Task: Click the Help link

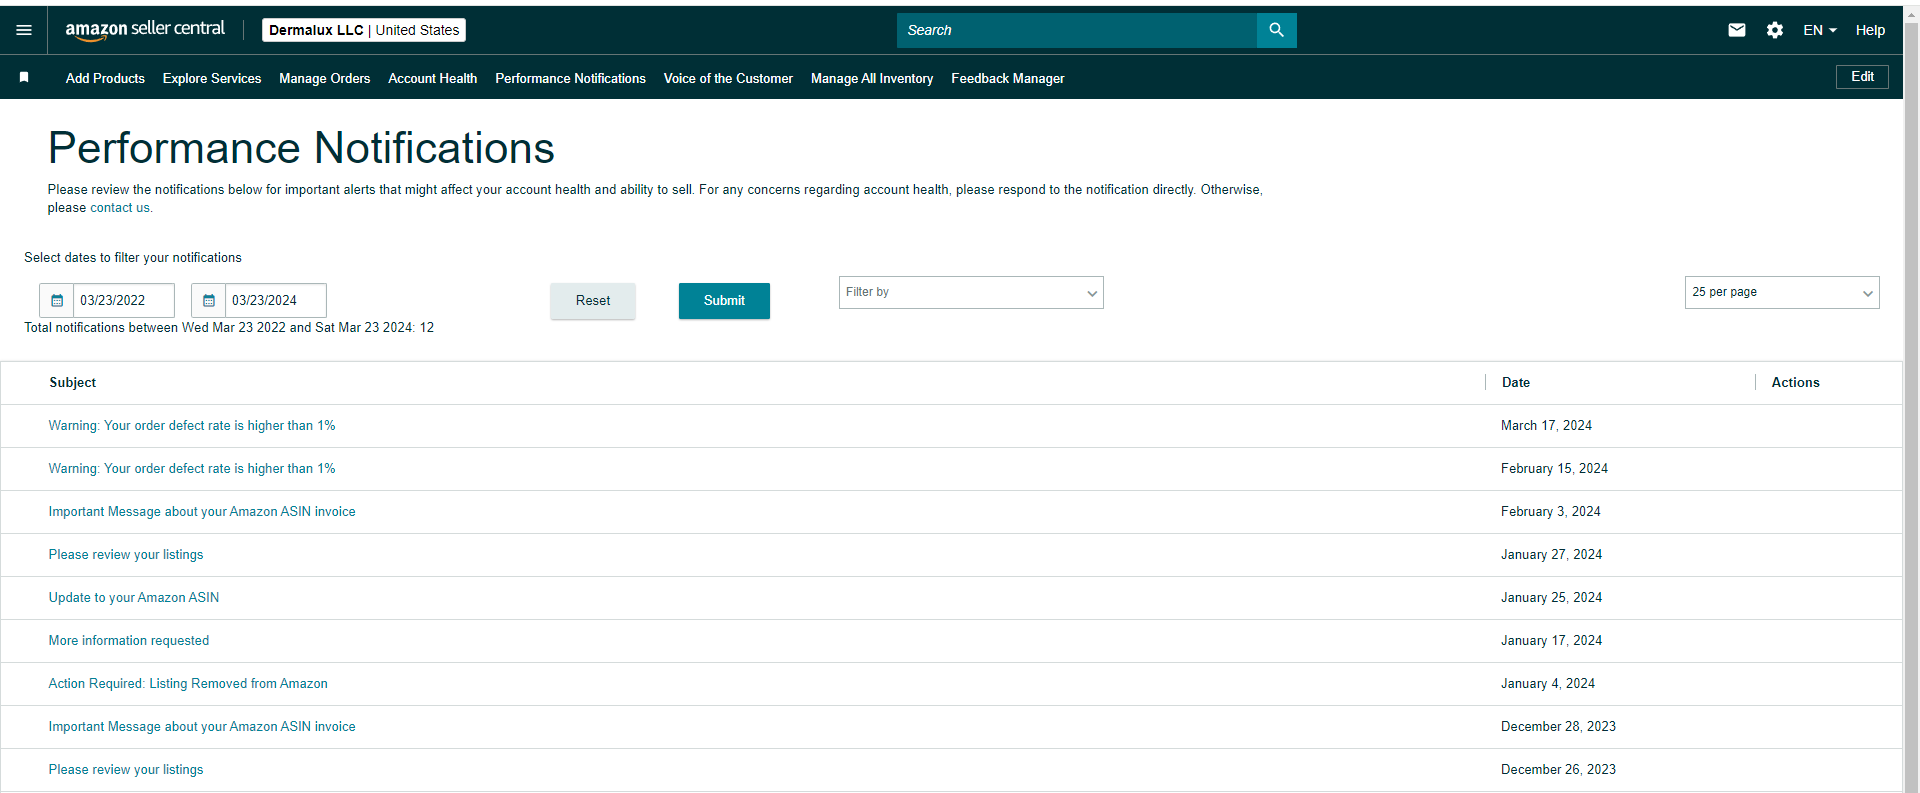Action: (1870, 30)
